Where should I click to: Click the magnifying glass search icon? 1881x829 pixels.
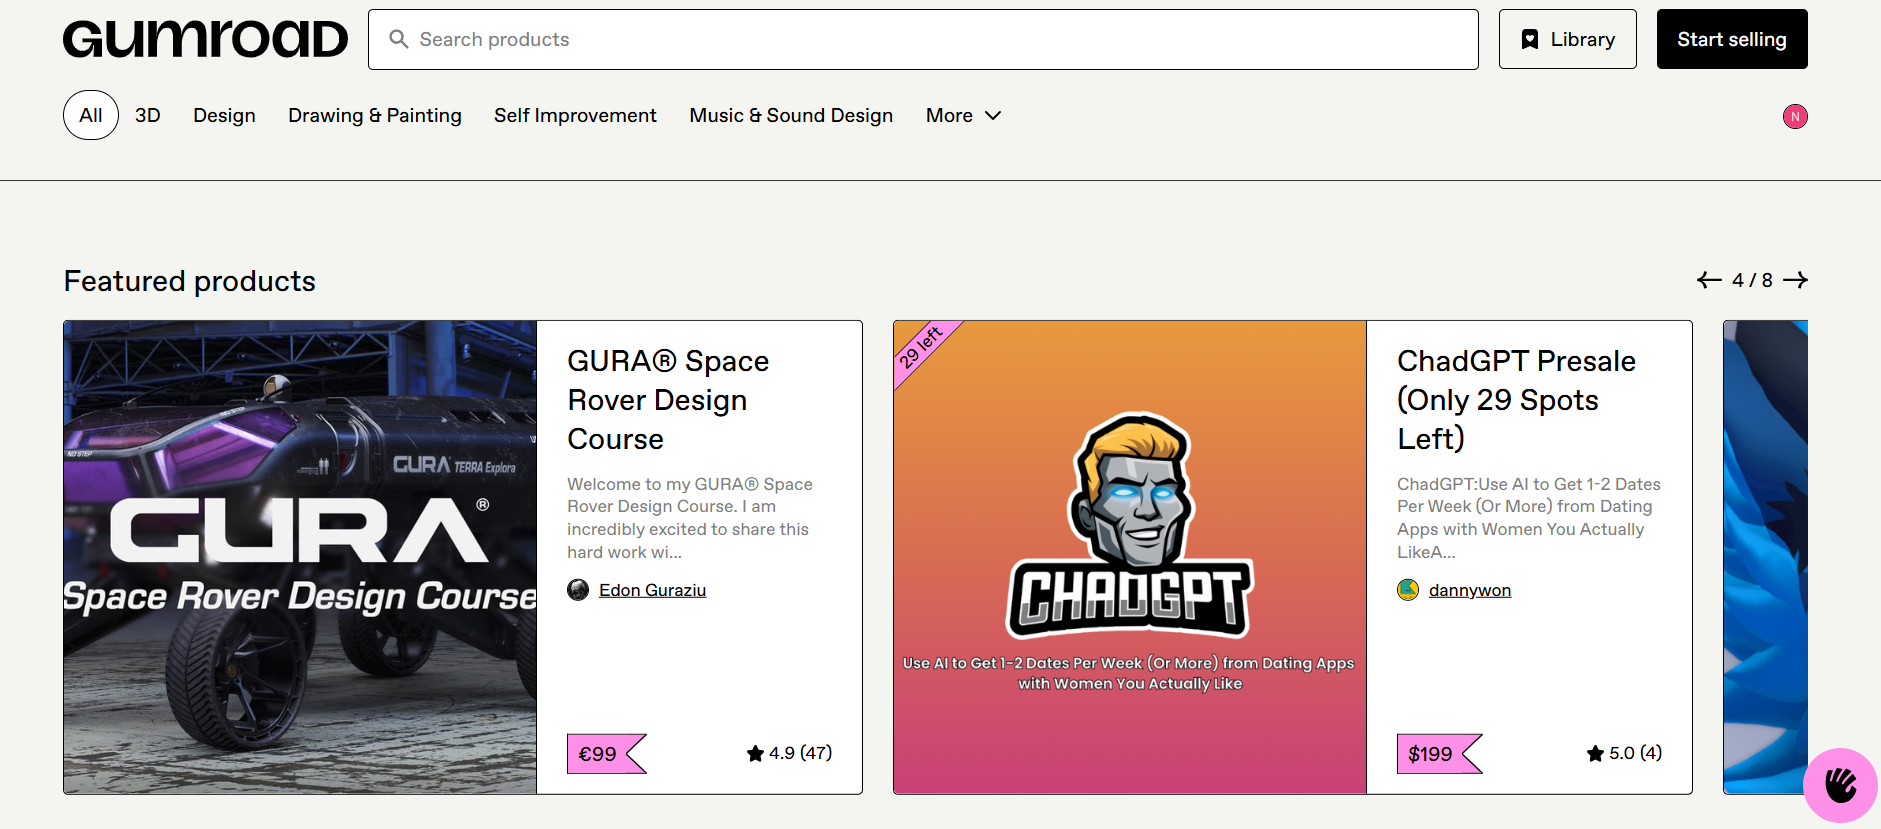click(x=398, y=39)
